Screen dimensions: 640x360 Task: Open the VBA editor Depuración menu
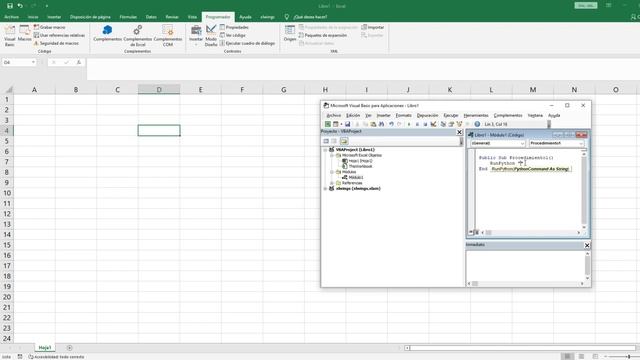tap(427, 116)
